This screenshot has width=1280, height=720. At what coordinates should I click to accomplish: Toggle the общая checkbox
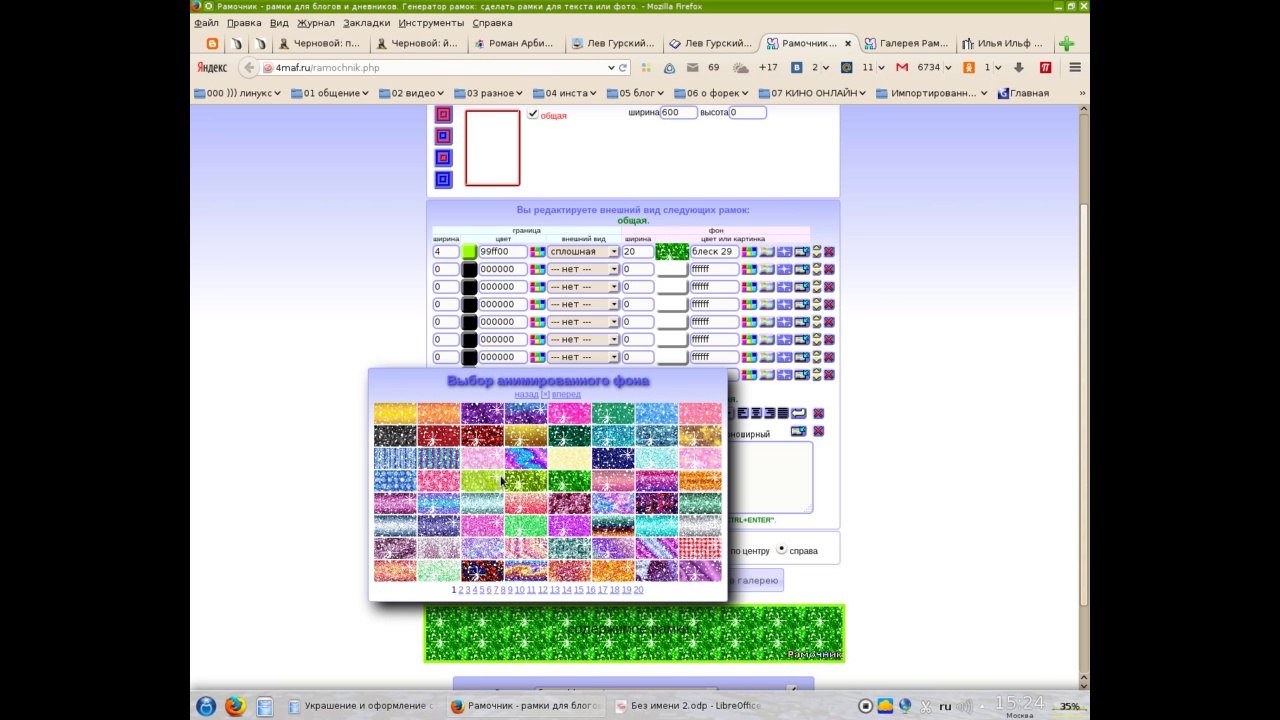[533, 114]
